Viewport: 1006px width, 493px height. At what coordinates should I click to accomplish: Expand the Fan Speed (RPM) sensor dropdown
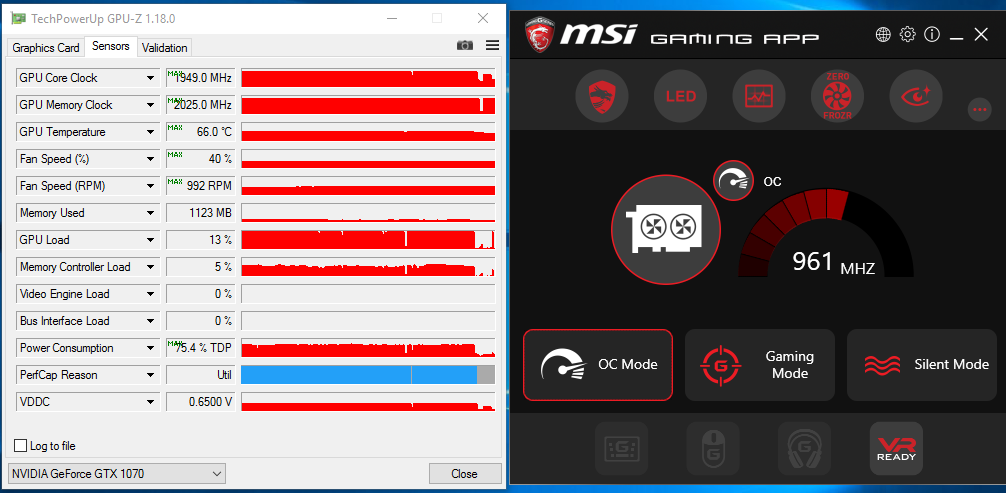click(151, 186)
